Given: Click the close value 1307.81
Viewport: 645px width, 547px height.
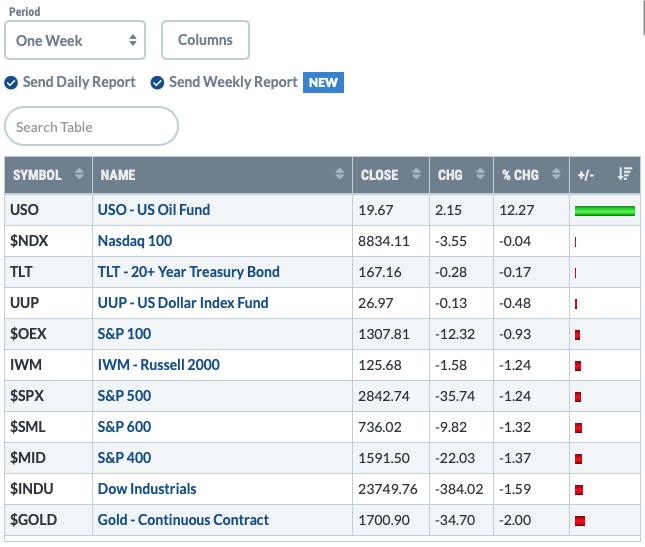Looking at the screenshot, I should click(384, 334).
